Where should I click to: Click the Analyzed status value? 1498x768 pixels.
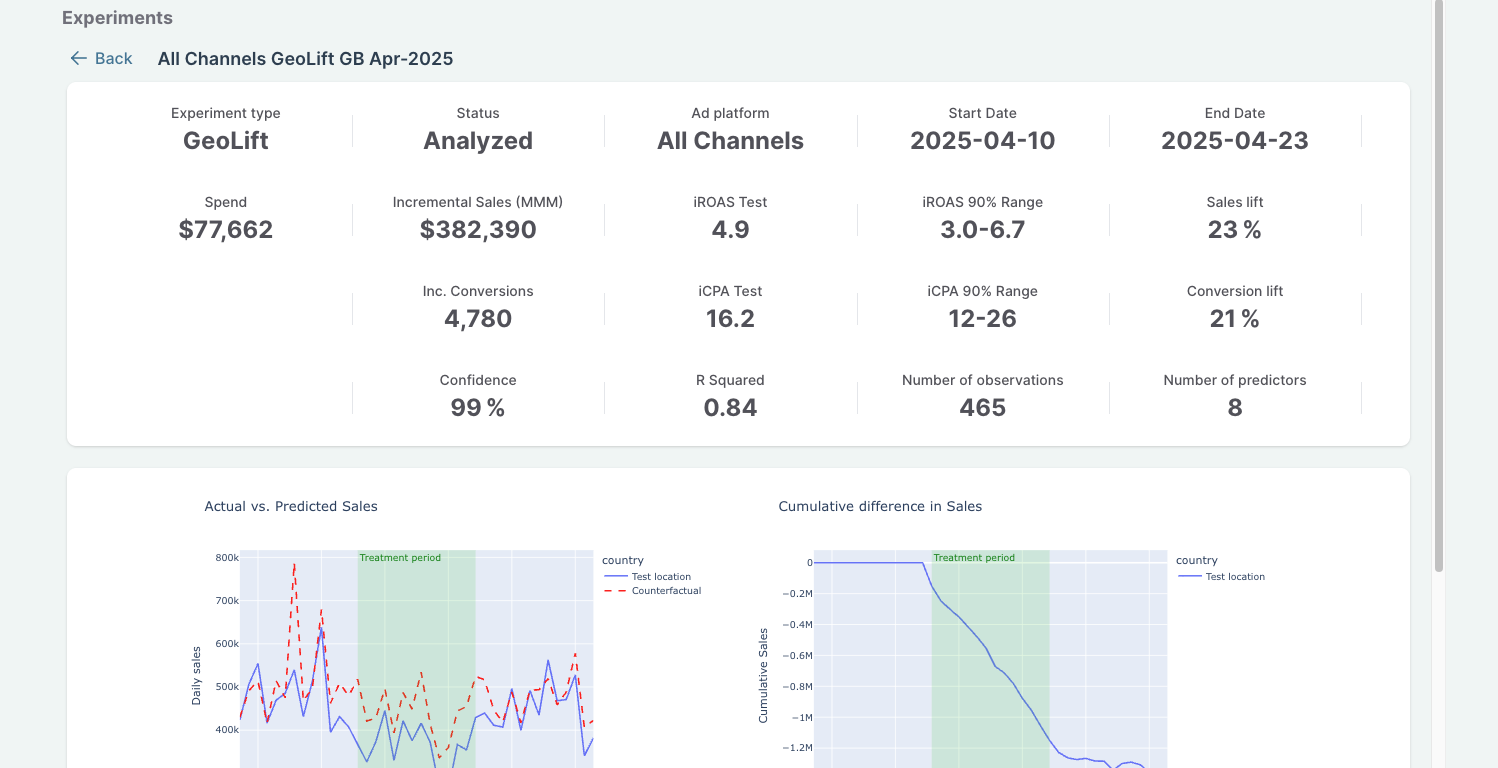click(x=478, y=141)
